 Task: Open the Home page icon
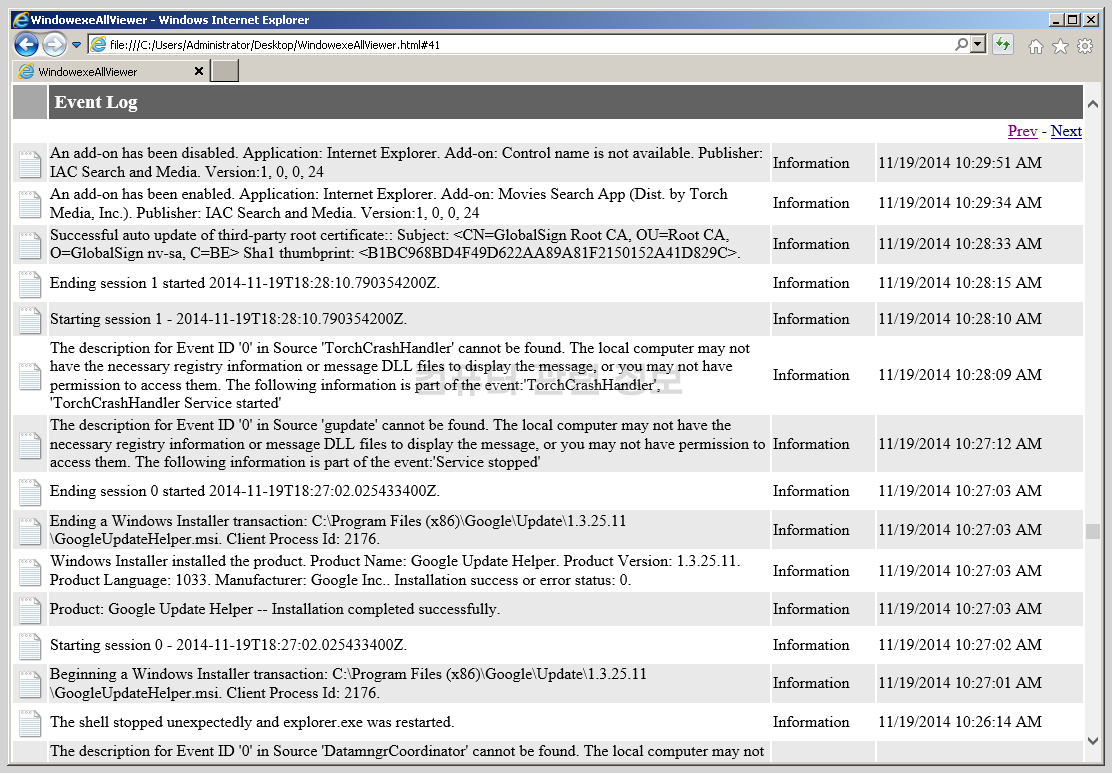tap(1035, 46)
